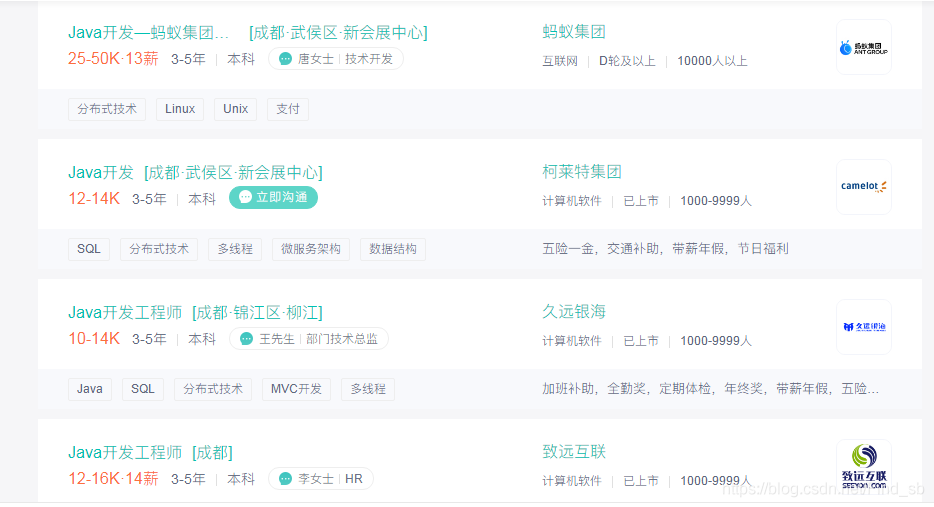Click chat bubble icon beside 唐女士

tap(285, 59)
